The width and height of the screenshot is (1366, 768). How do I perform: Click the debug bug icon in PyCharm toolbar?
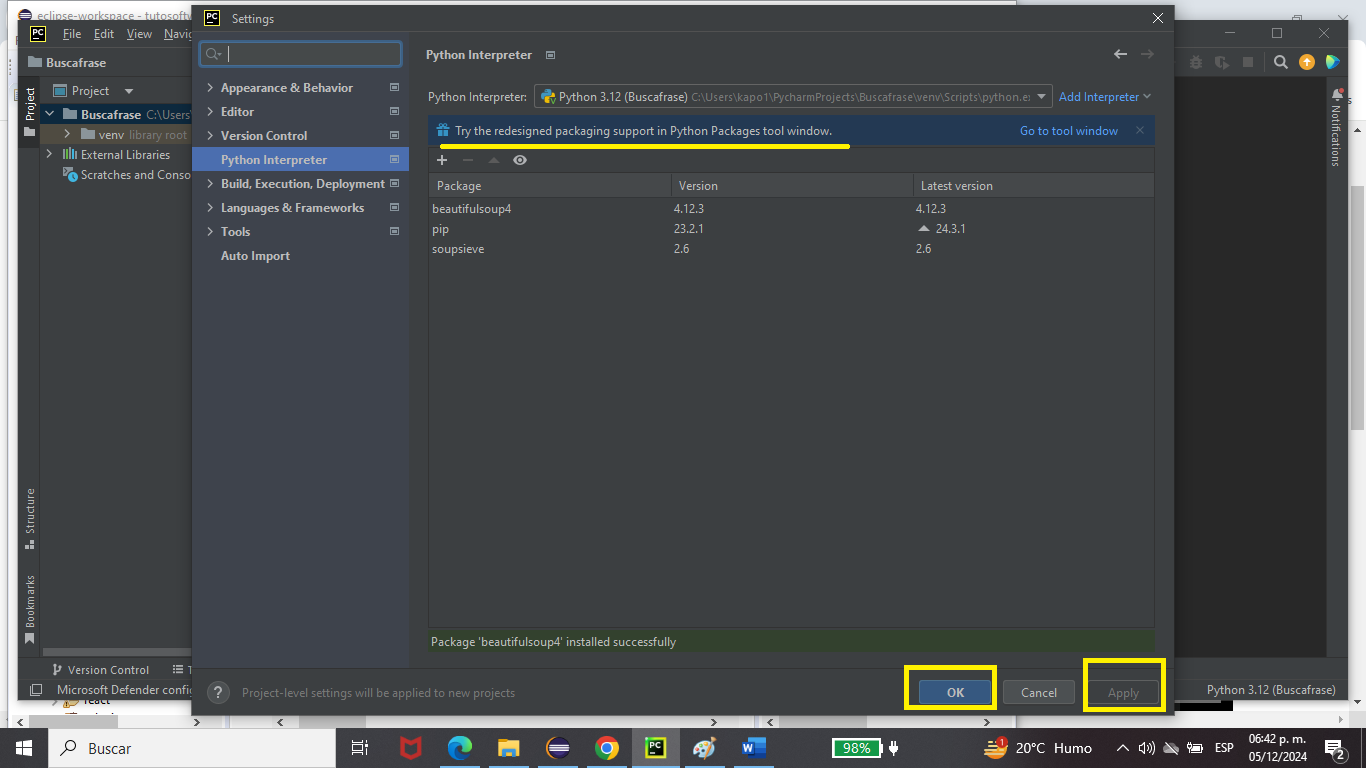point(1196,62)
